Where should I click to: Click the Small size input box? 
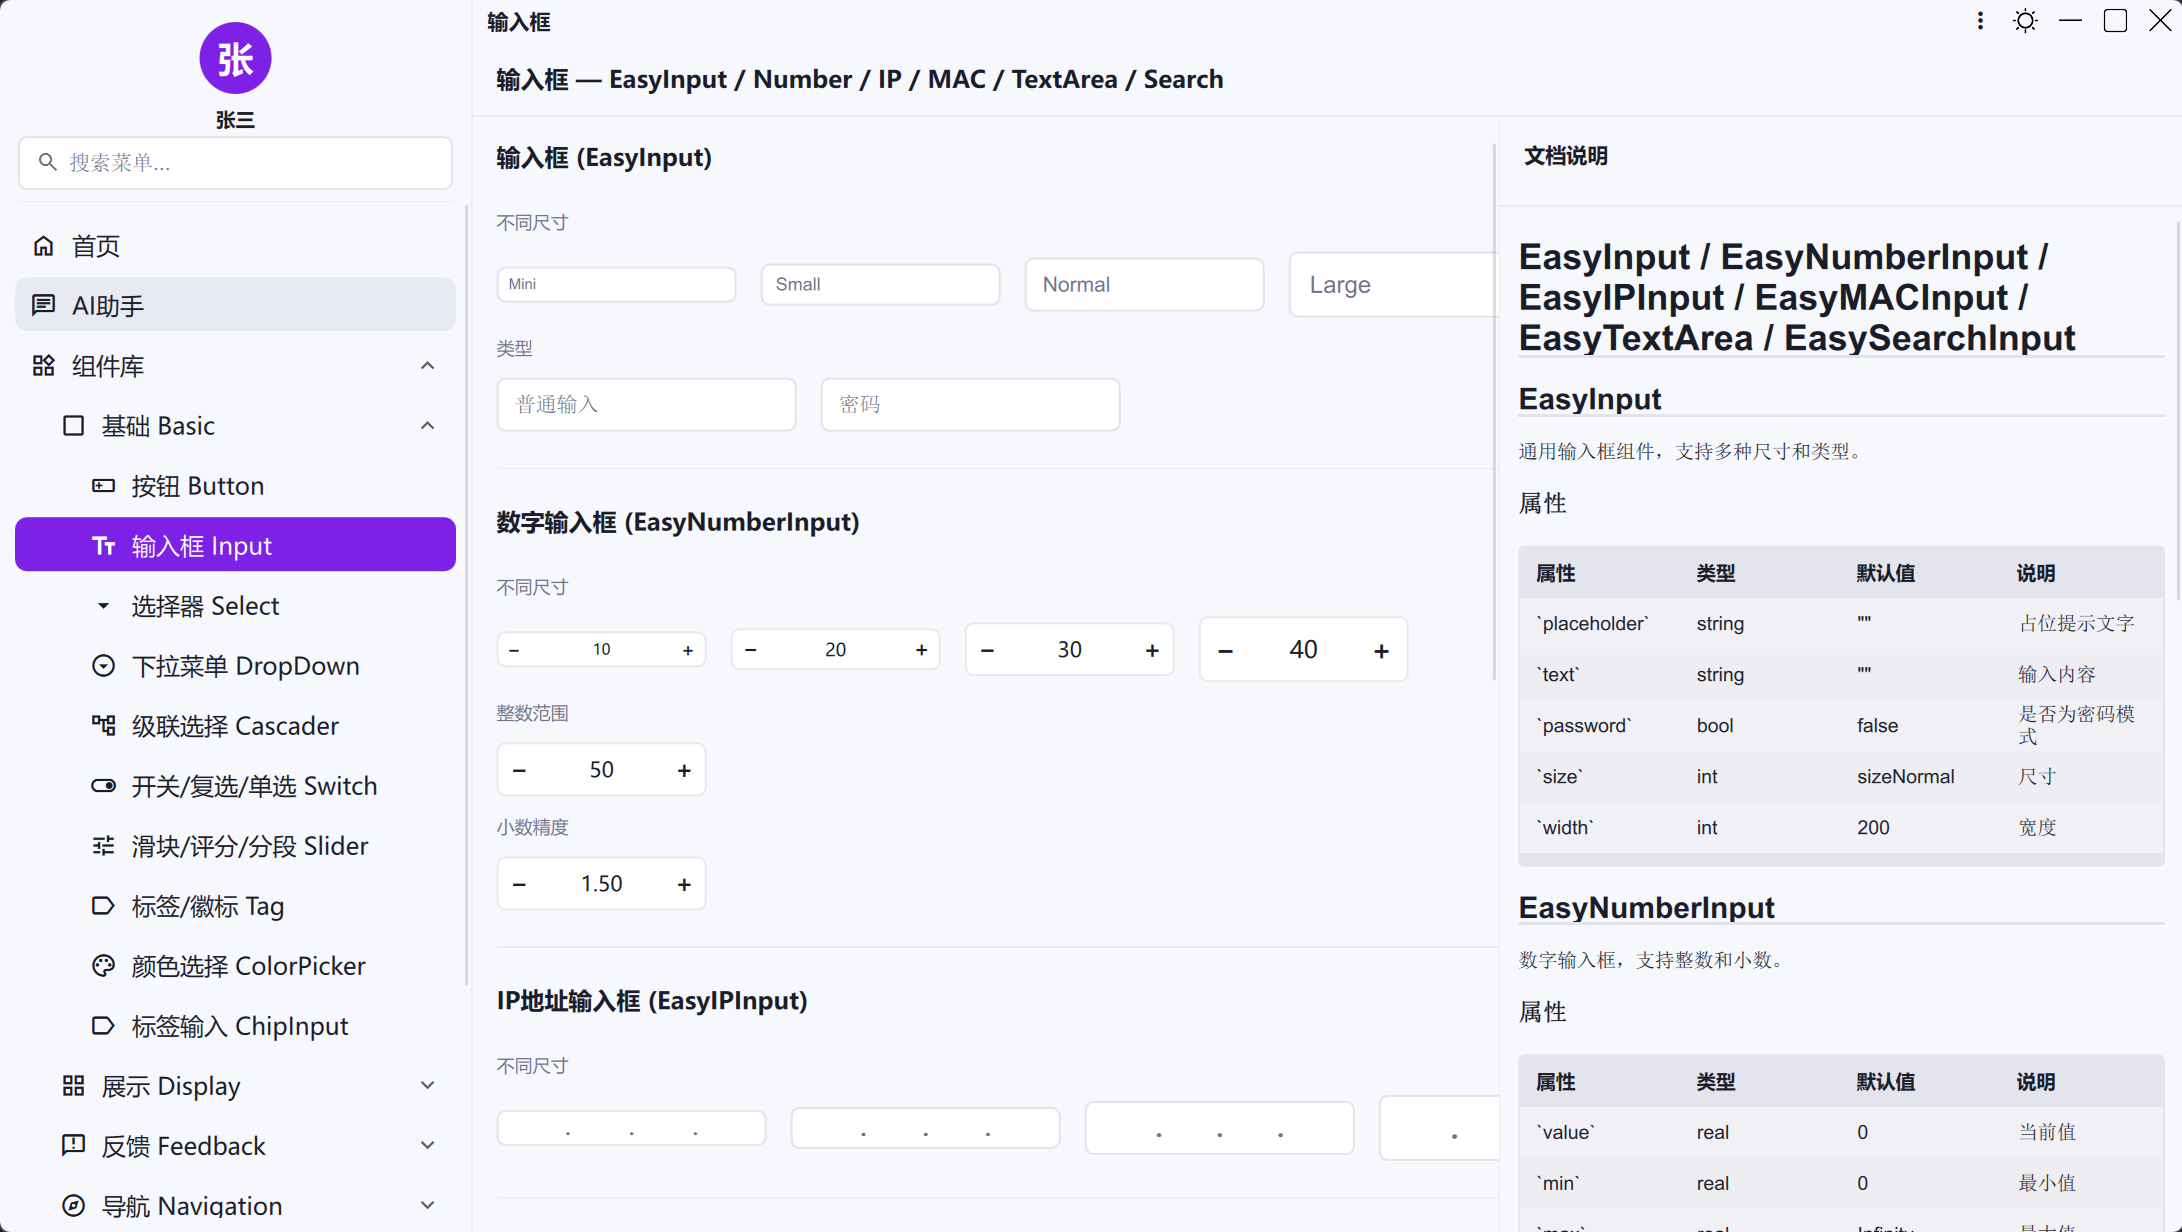click(x=880, y=284)
